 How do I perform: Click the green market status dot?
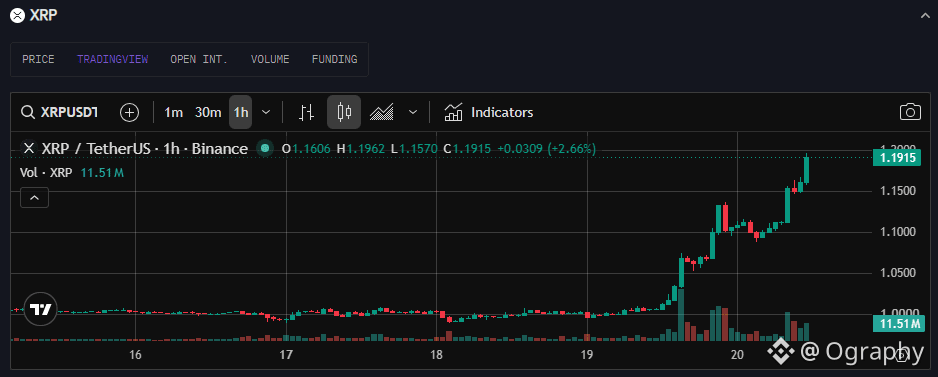(x=264, y=148)
